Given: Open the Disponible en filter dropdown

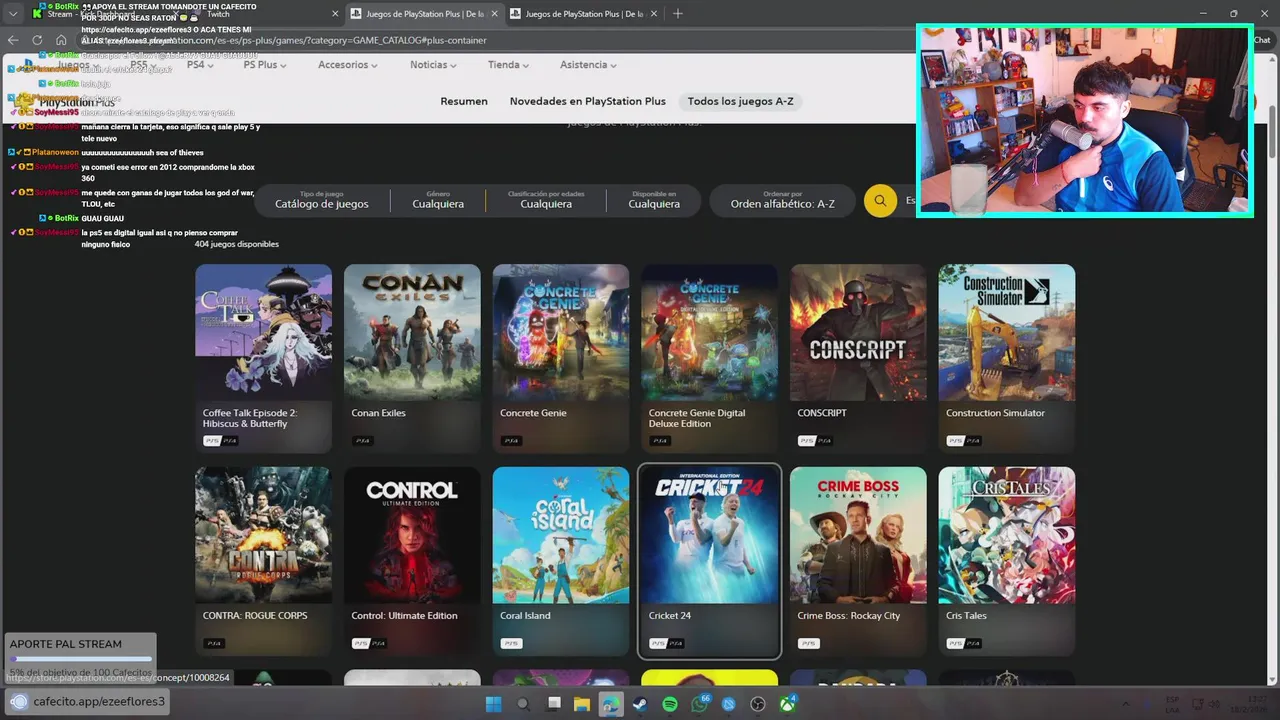Looking at the screenshot, I should pyautogui.click(x=654, y=200).
